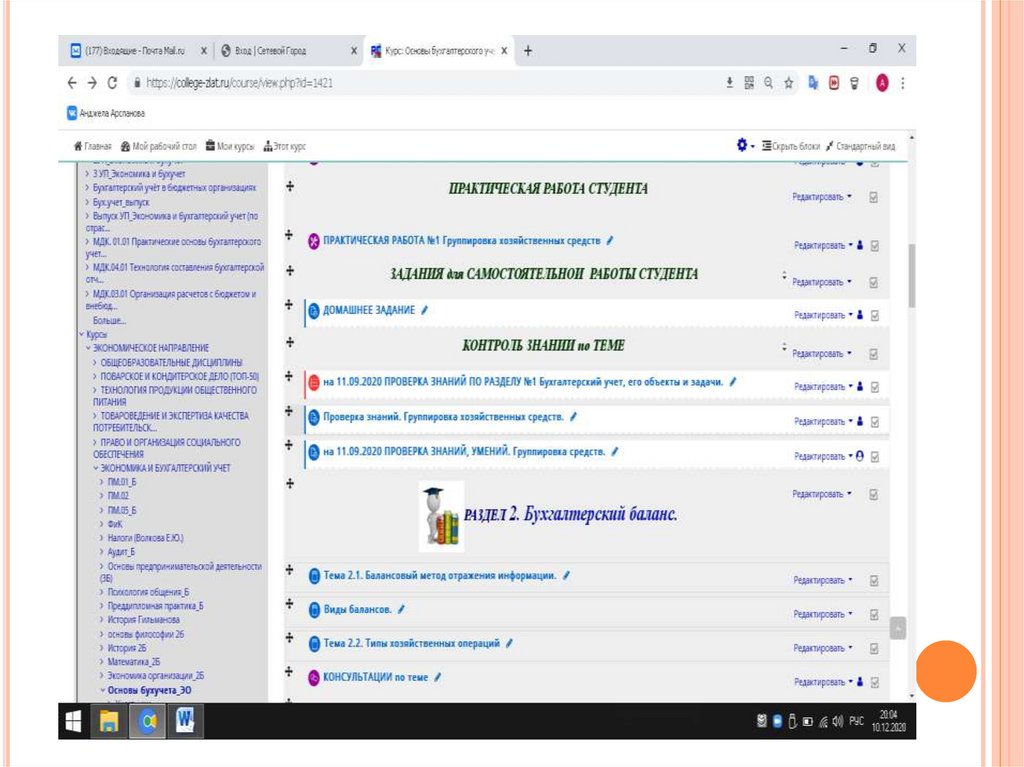Click the browser forward arrow

[x=92, y=83]
